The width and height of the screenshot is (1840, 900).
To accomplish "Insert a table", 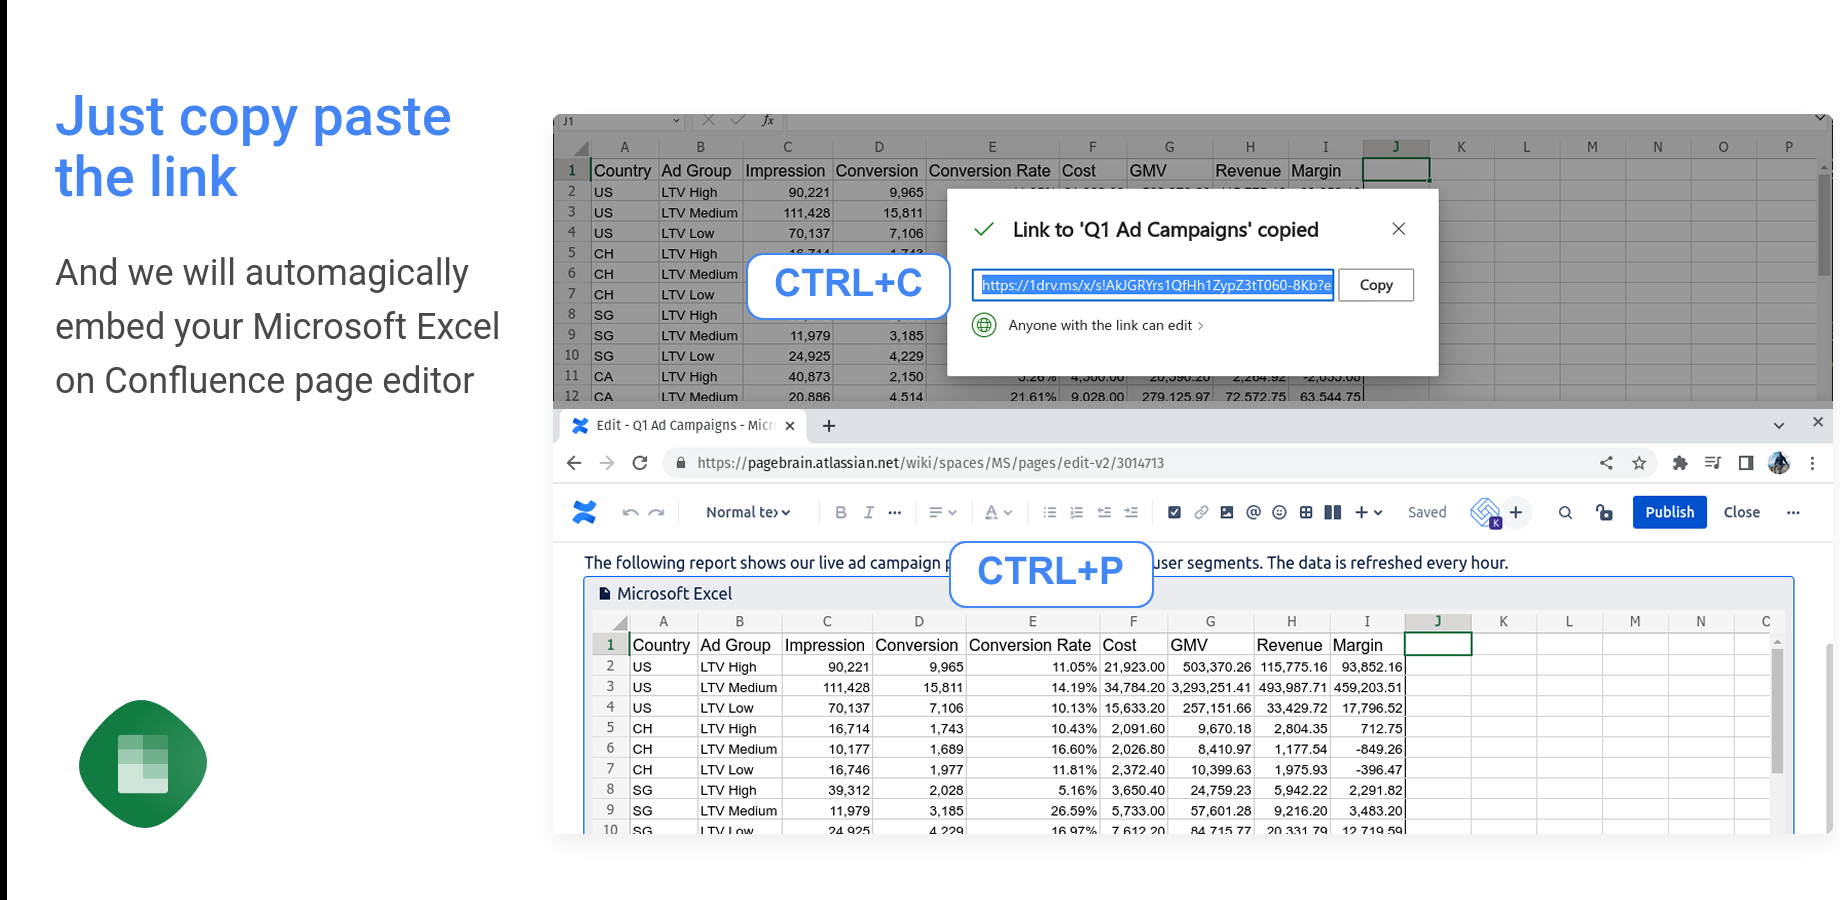I will (x=1306, y=512).
